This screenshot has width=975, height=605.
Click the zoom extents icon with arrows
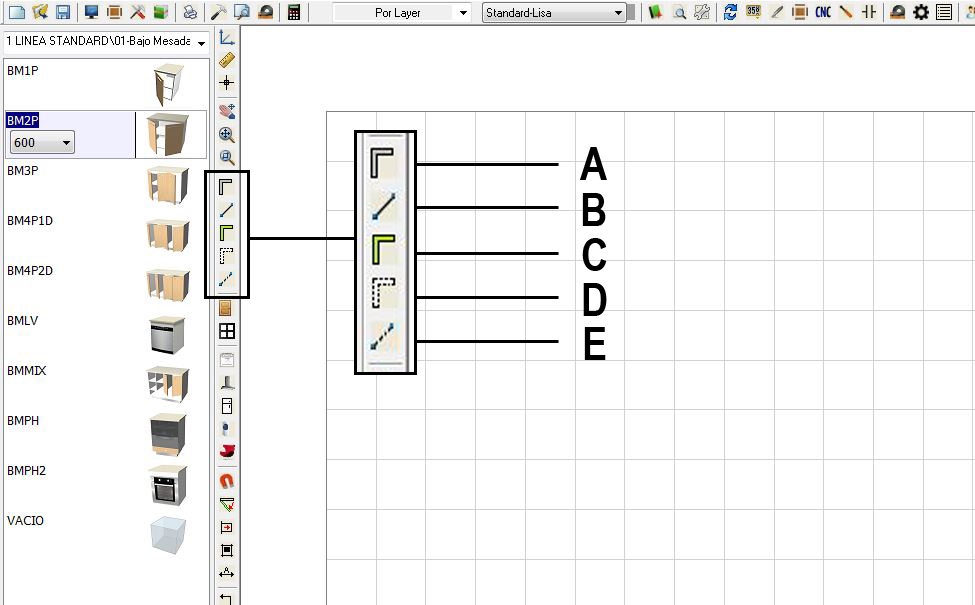(227, 134)
